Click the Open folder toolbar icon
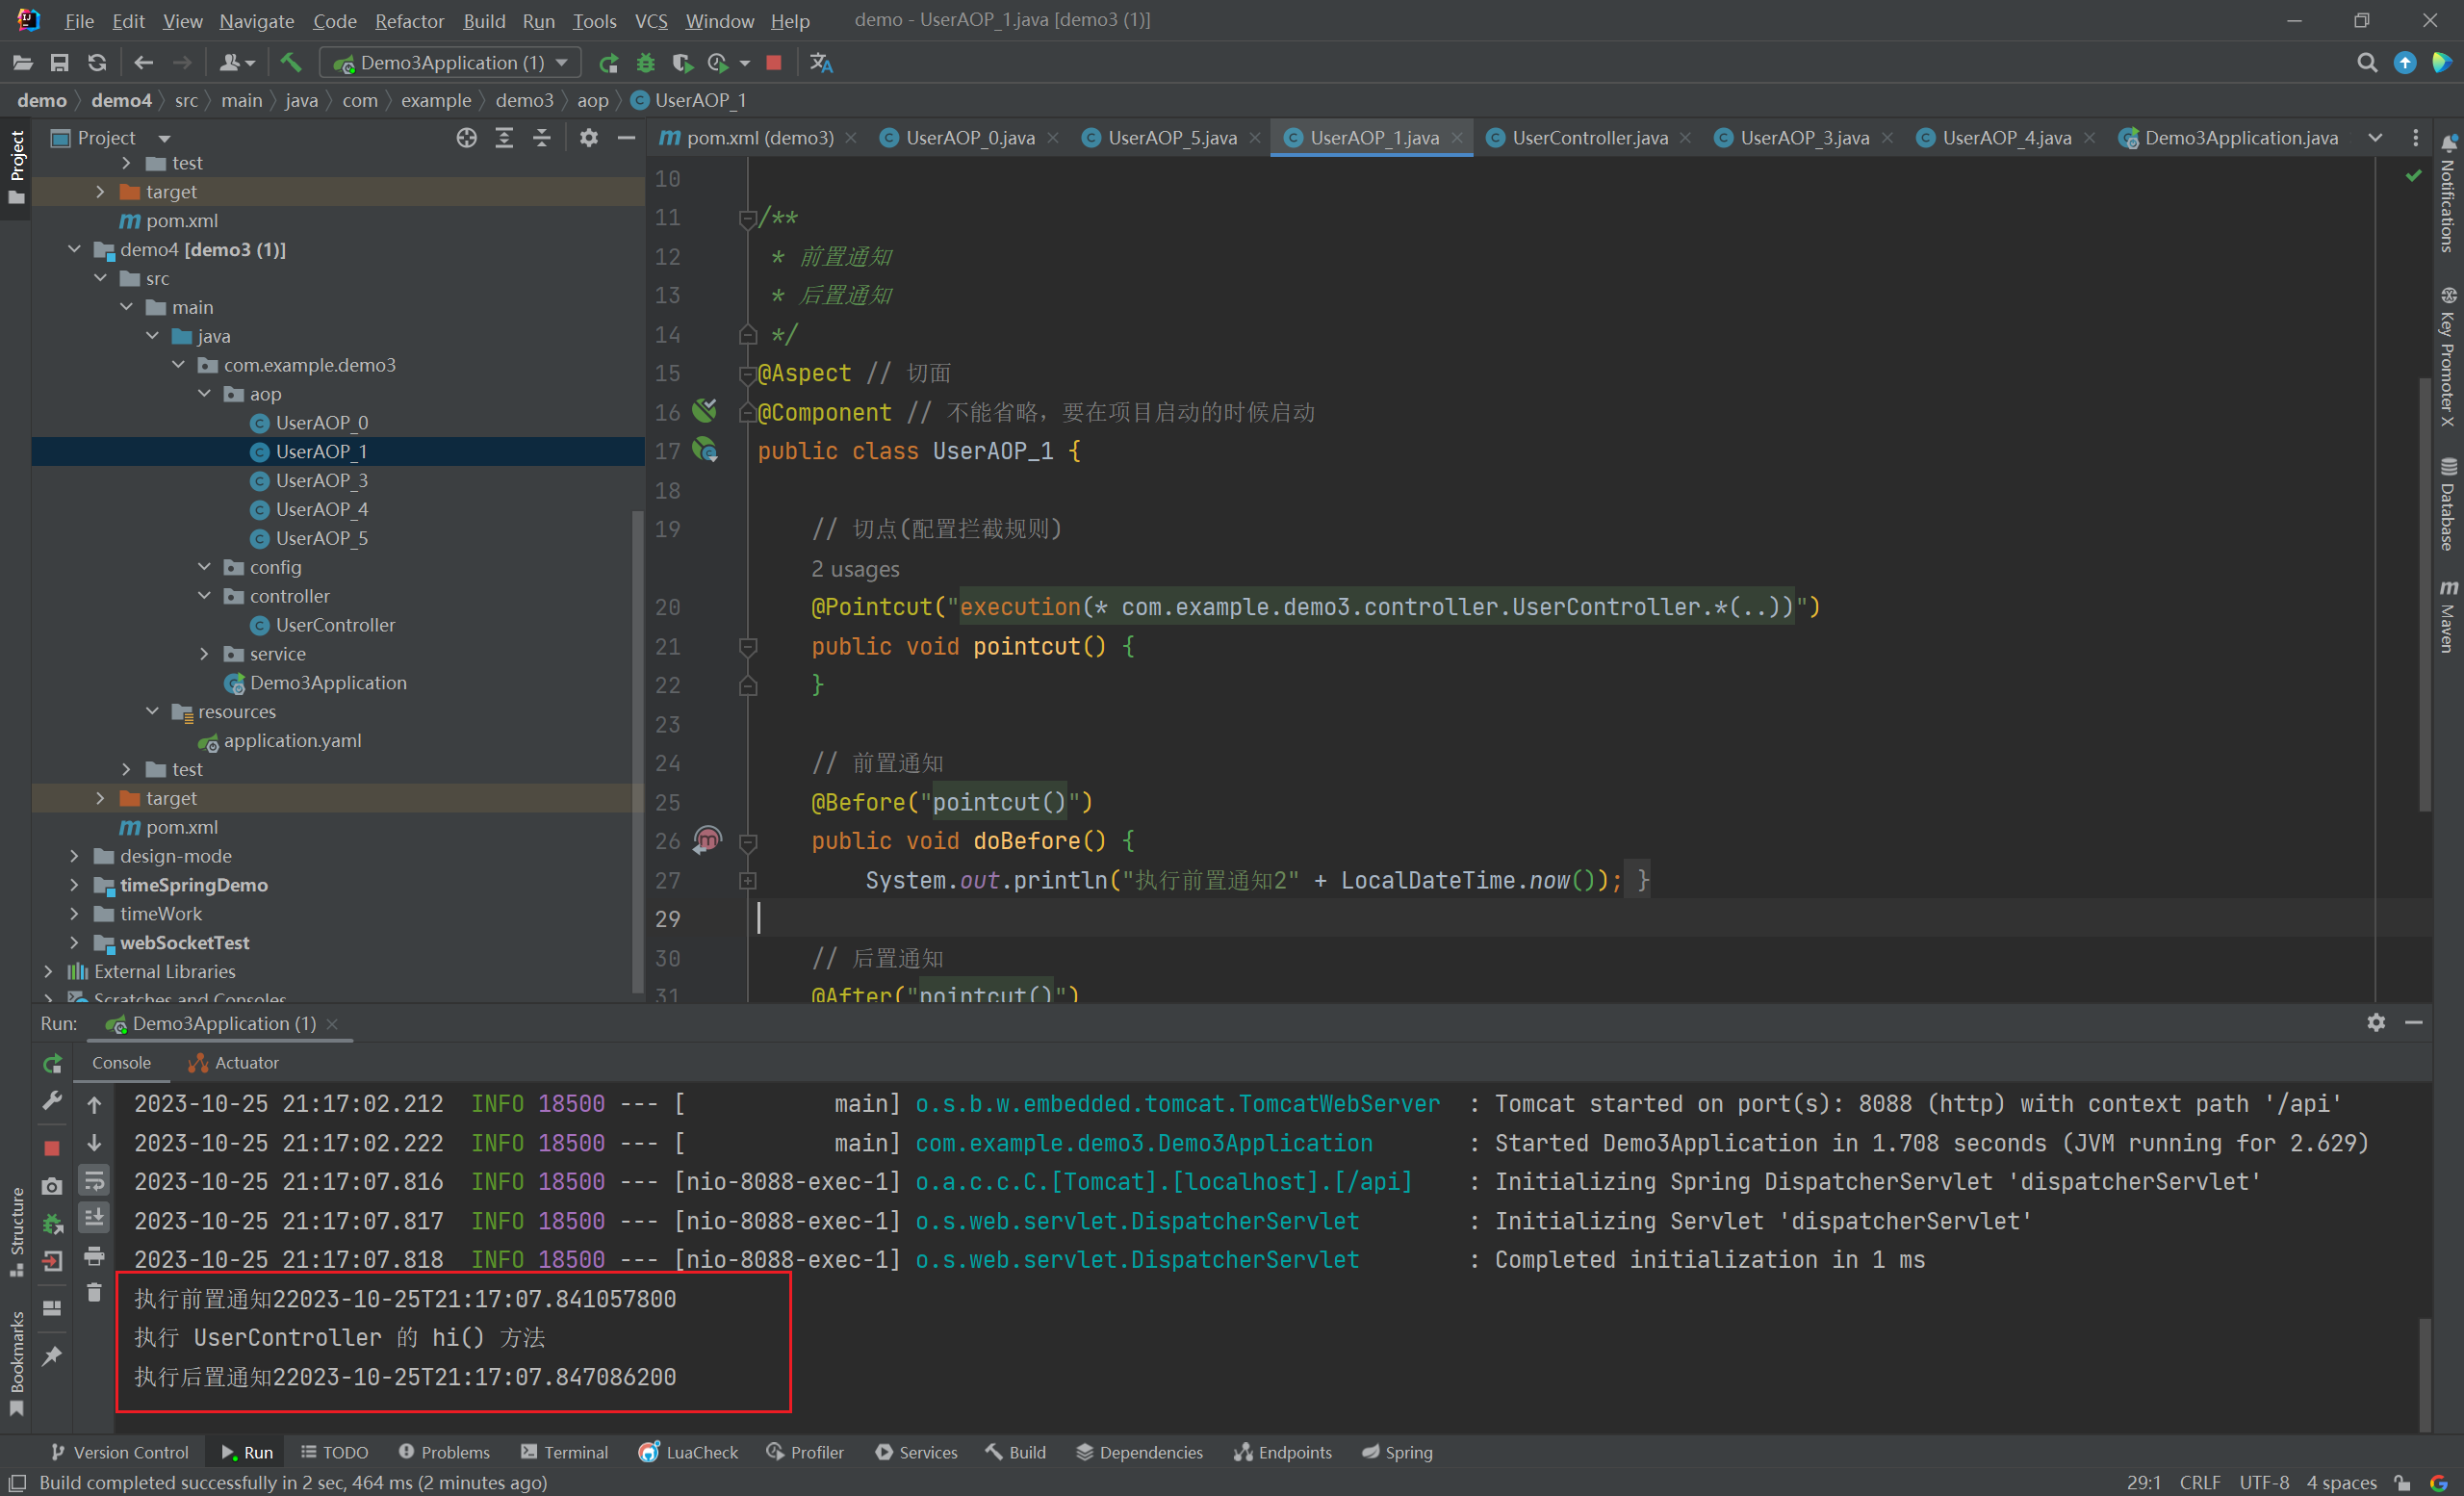Viewport: 2464px width, 1496px height. pyautogui.click(x=22, y=63)
